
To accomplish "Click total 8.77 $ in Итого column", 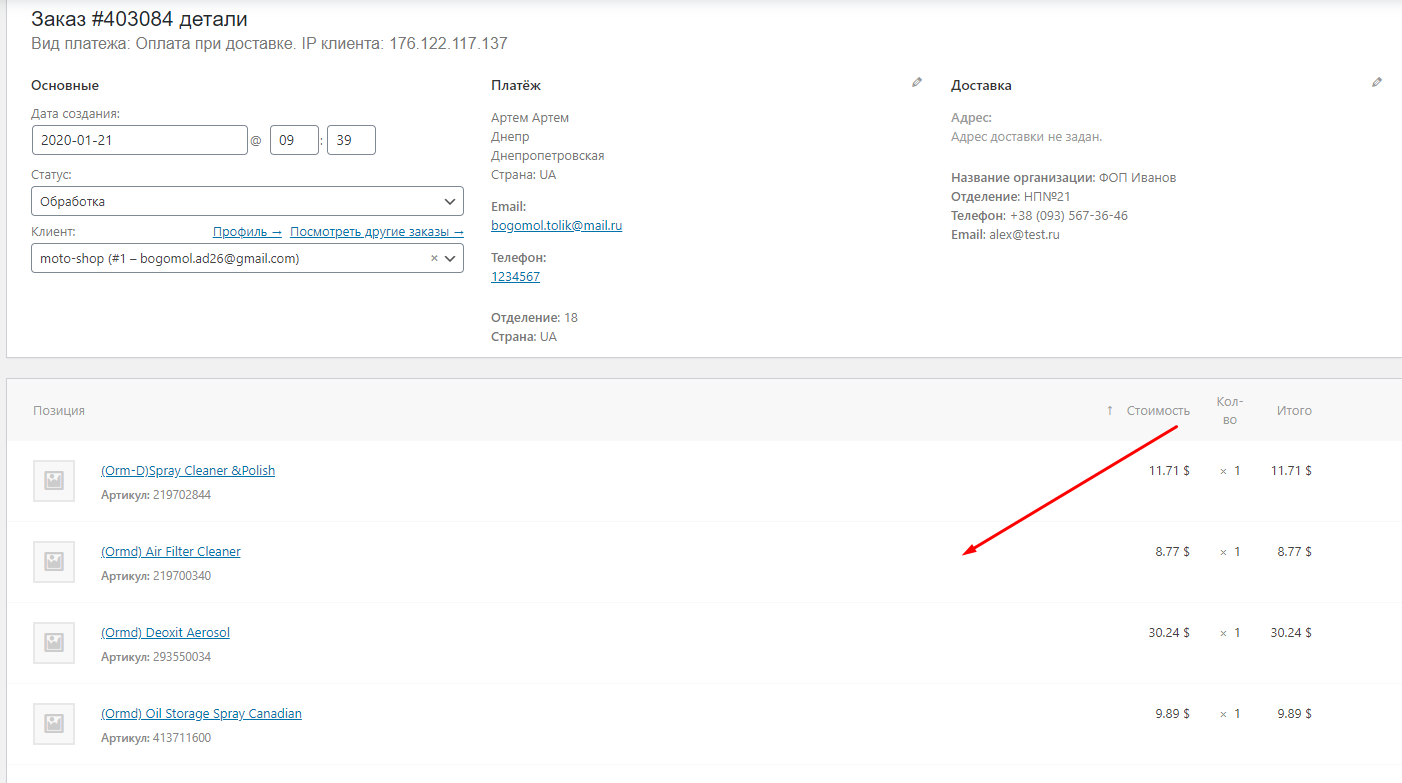I will point(1295,551).
